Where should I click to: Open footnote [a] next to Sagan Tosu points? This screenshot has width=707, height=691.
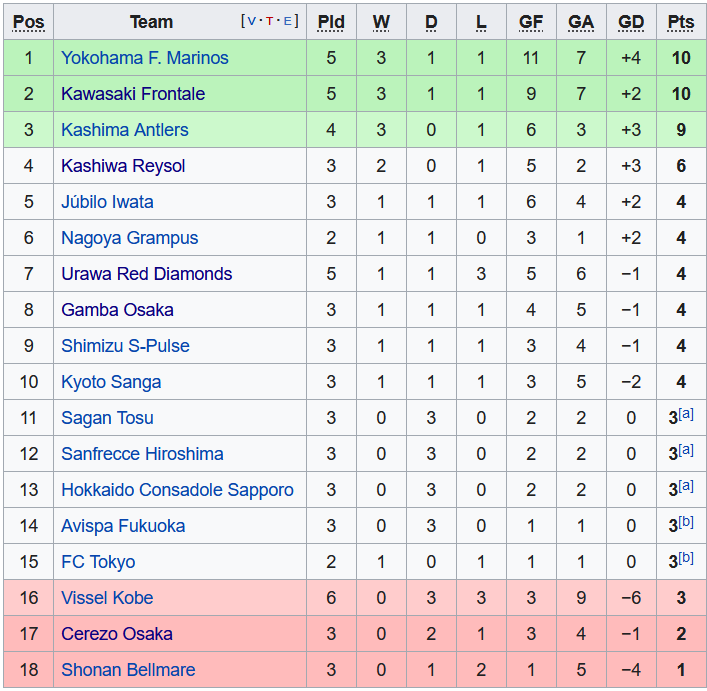tap(686, 414)
